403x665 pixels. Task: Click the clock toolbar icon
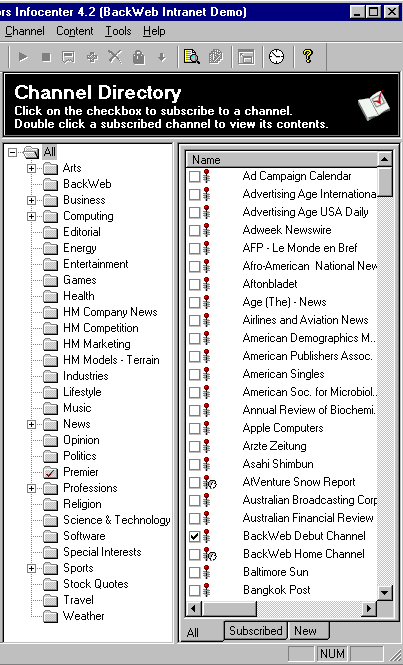(x=277, y=56)
